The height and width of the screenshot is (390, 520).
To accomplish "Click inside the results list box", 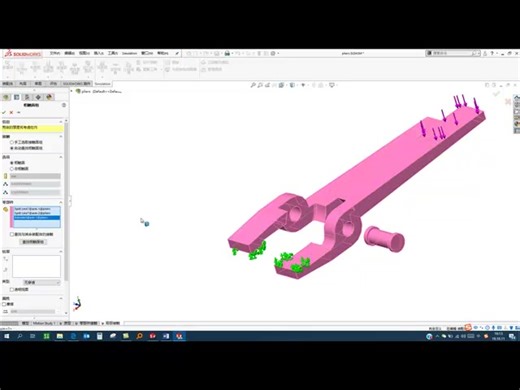I will [x=37, y=266].
